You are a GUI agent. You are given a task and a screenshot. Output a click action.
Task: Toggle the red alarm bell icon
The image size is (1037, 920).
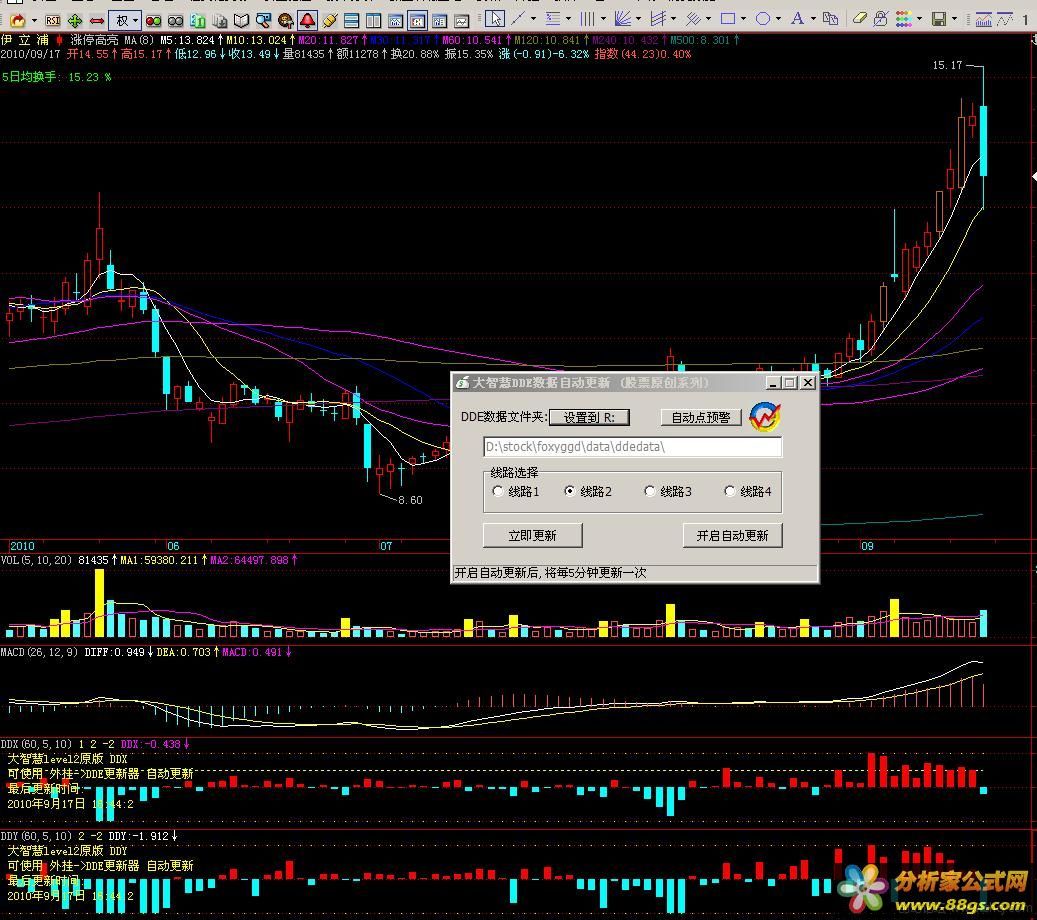308,21
